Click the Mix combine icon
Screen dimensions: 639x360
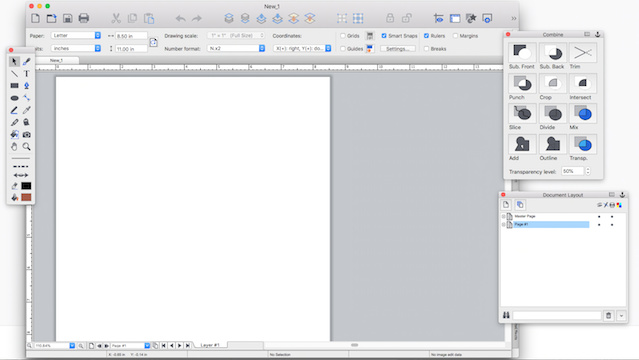[x=583, y=113]
